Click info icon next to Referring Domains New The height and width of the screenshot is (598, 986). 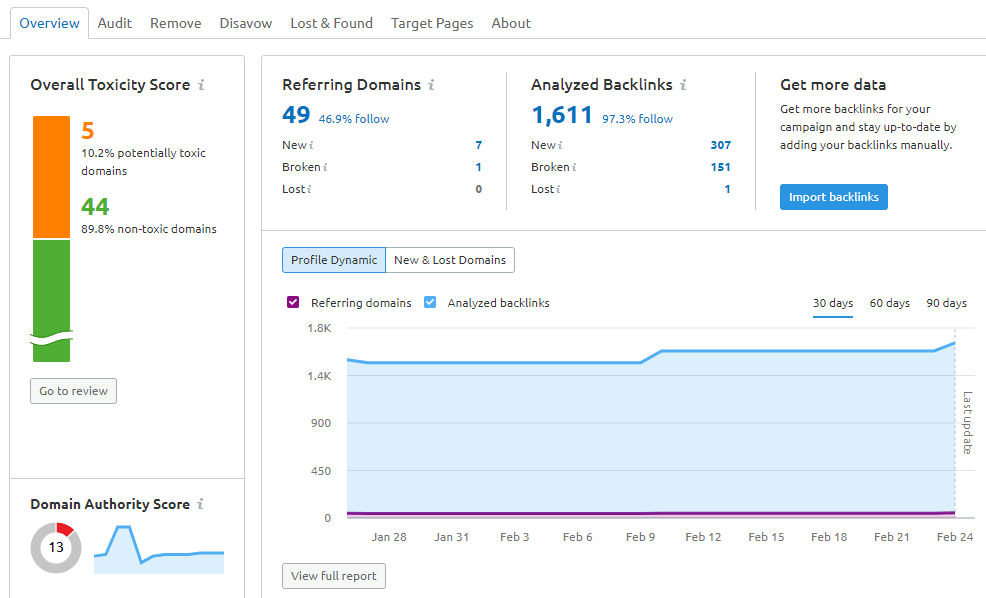coord(311,145)
